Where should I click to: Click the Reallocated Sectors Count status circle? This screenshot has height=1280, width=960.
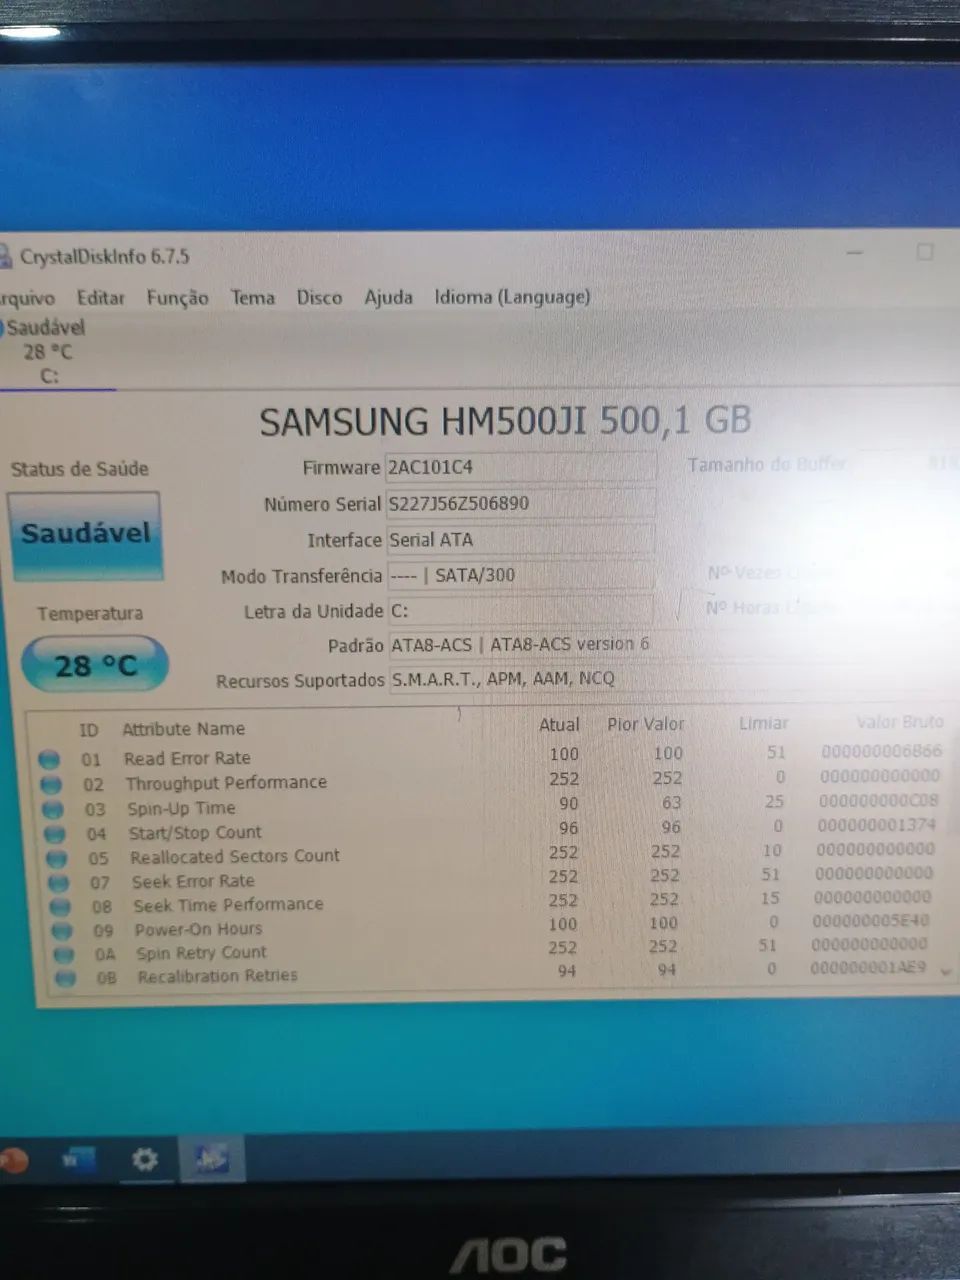57,858
